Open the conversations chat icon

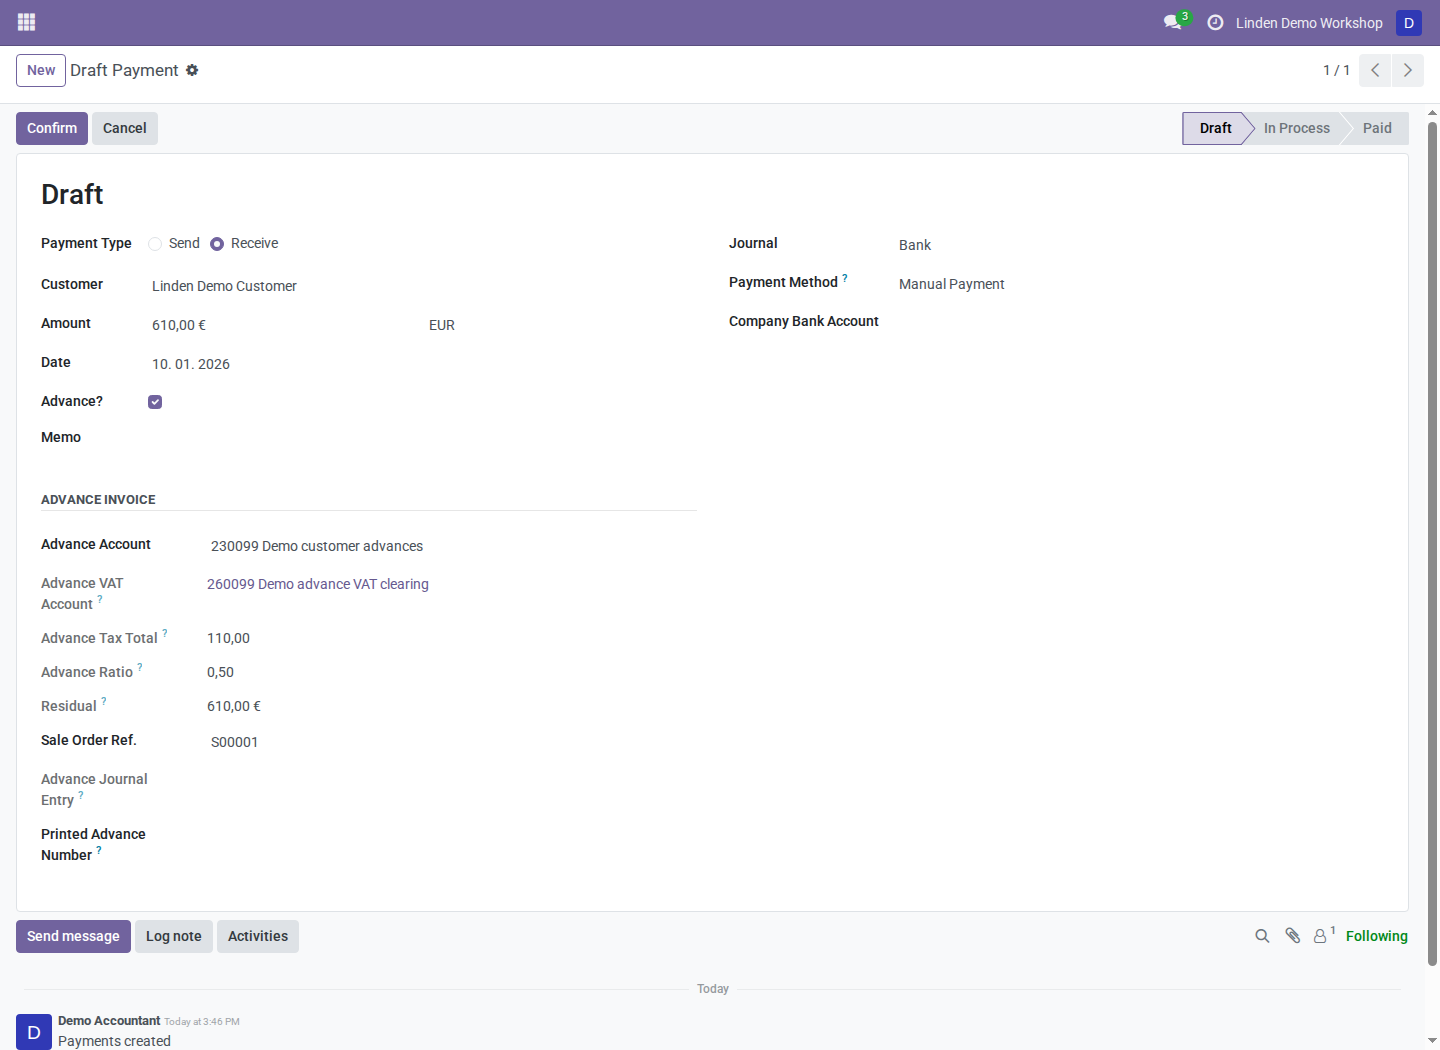coord(1173,22)
